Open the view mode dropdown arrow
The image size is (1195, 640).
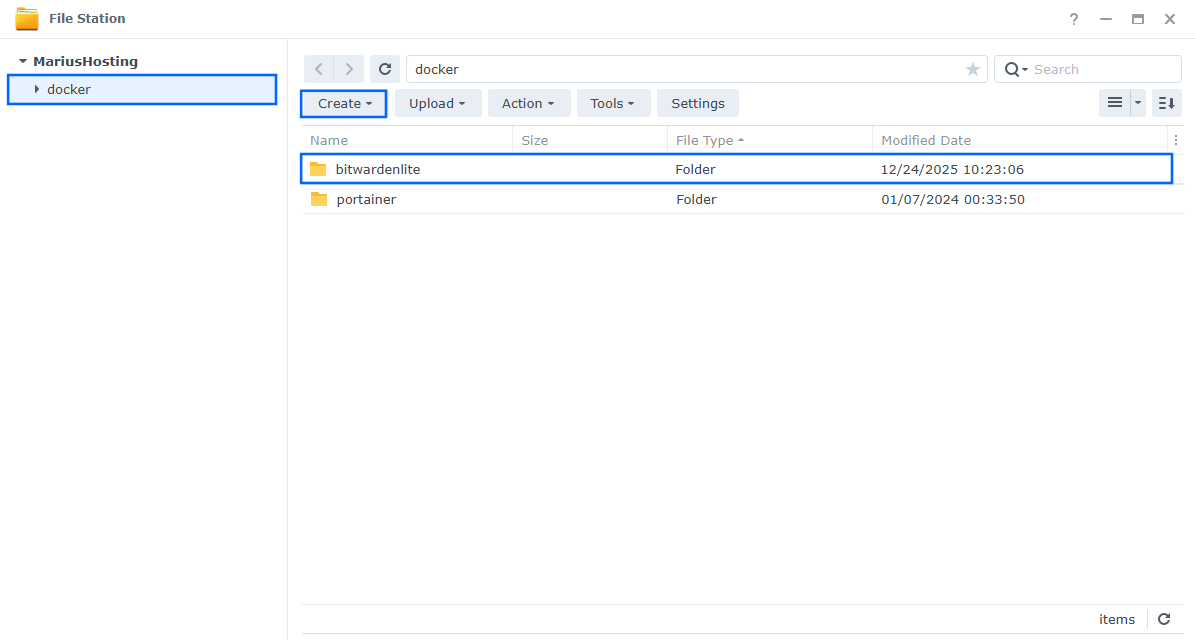click(x=1136, y=103)
